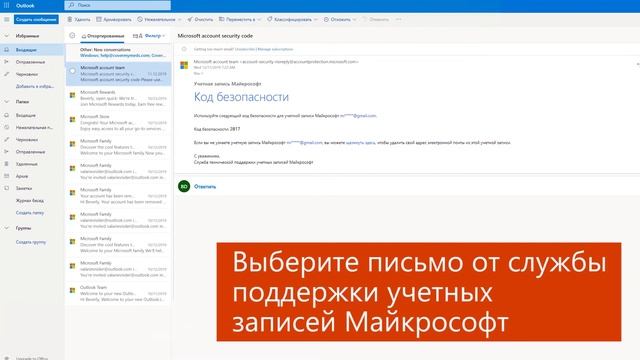
Task: Click the Код безопасности heading
Action: pos(241,97)
